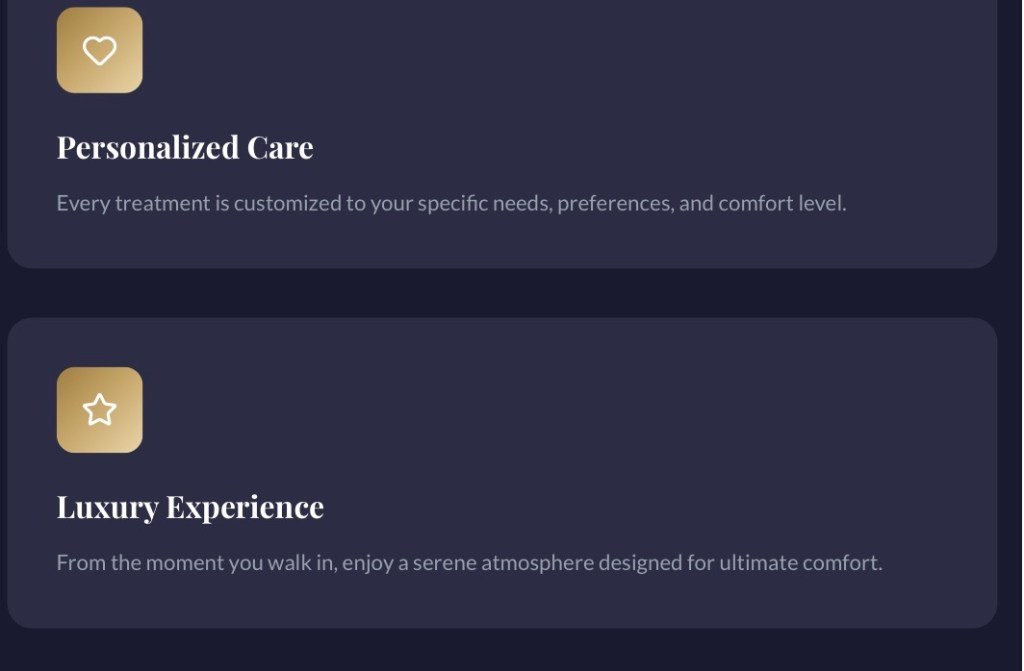Select the "Luxury Experience" heading
The width and height of the screenshot is (1024, 671).
click(190, 507)
